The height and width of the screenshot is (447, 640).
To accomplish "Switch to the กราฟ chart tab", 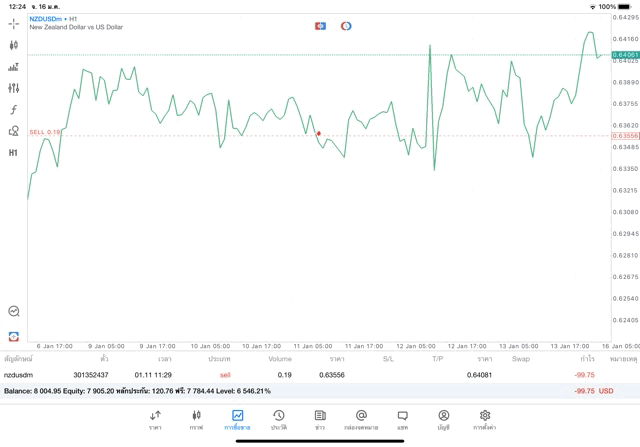I will pyautogui.click(x=196, y=420).
